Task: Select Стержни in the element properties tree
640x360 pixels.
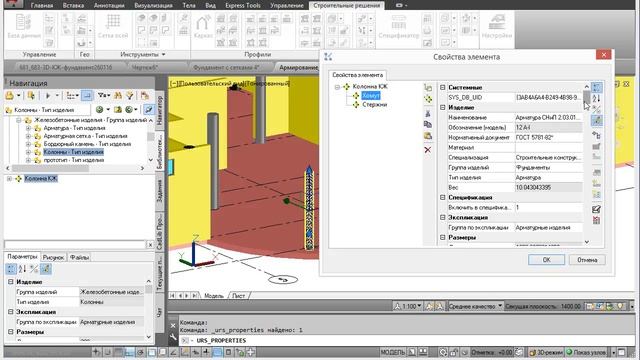Action: [x=374, y=104]
